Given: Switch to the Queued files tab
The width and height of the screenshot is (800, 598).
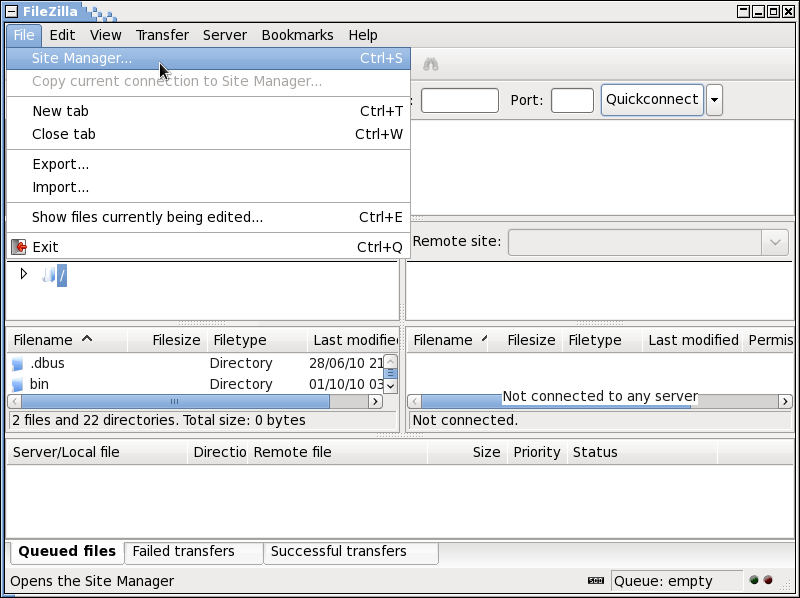Looking at the screenshot, I should (x=67, y=552).
